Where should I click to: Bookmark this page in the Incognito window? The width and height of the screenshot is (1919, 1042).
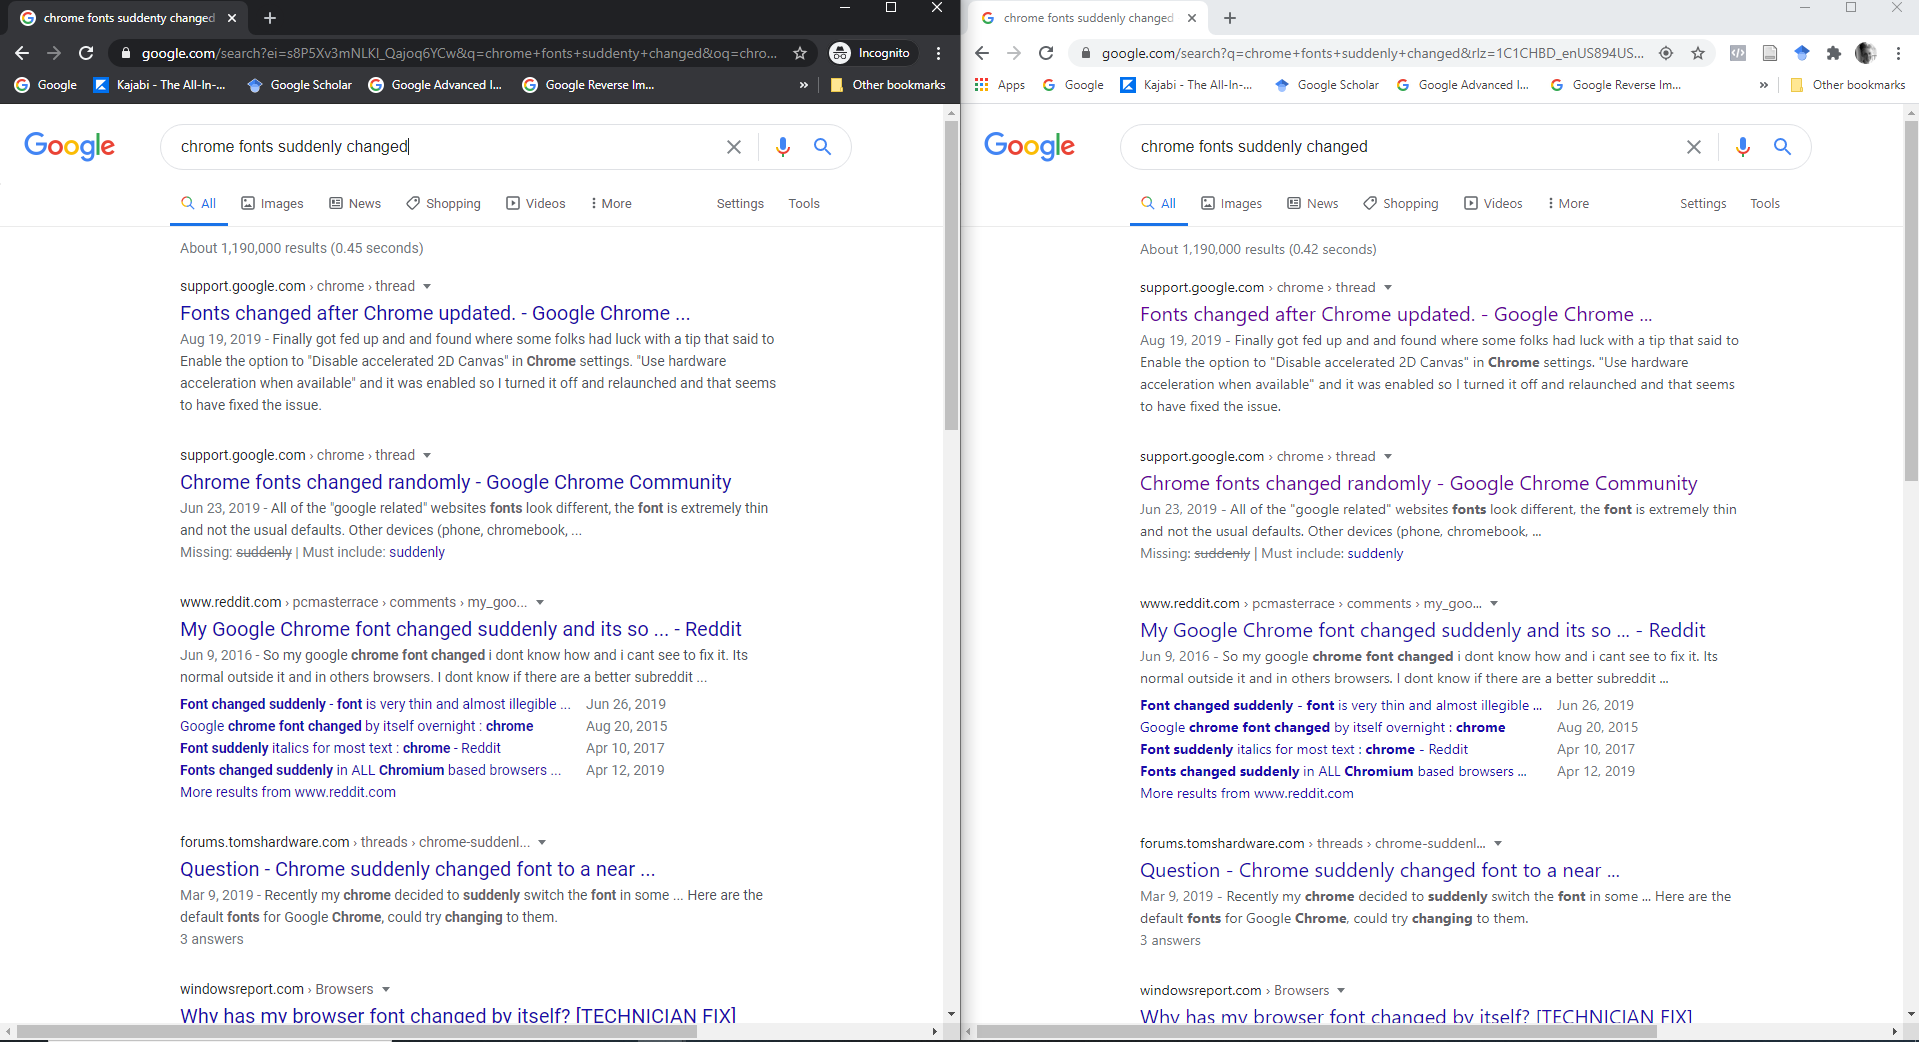(x=800, y=53)
